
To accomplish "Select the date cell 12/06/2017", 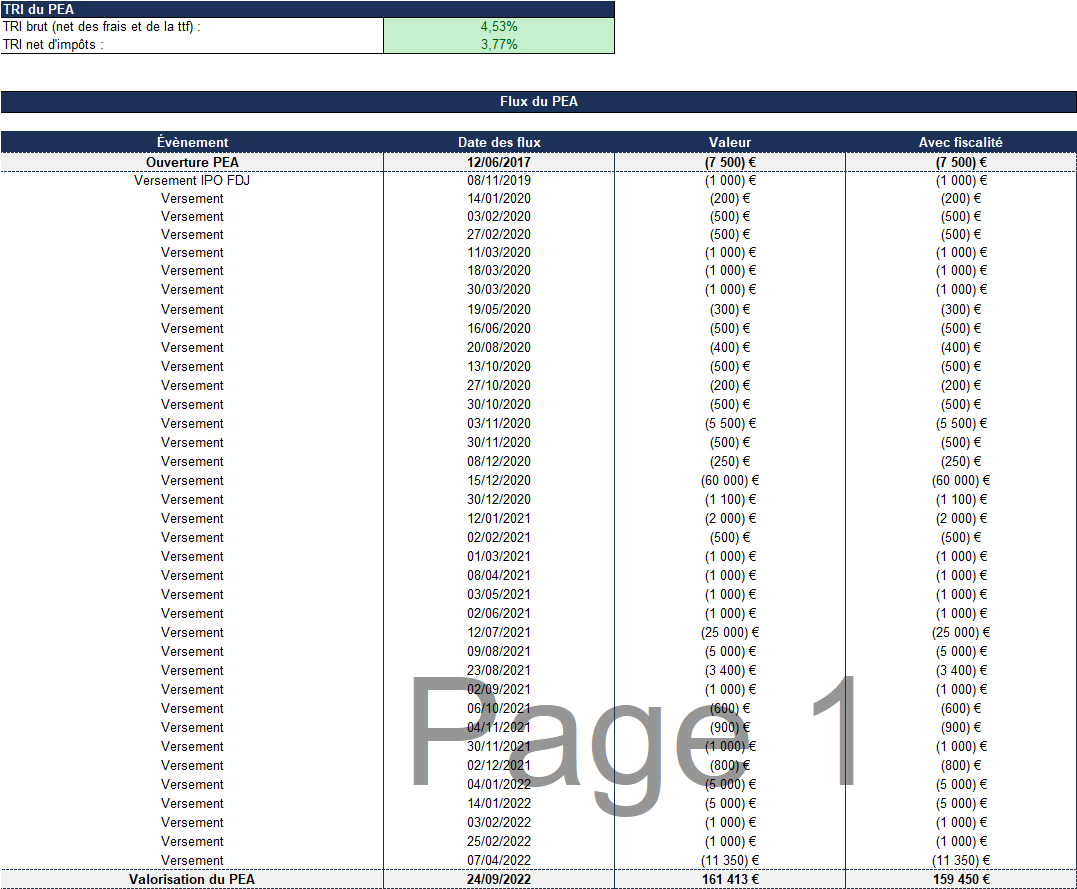I will click(499, 162).
